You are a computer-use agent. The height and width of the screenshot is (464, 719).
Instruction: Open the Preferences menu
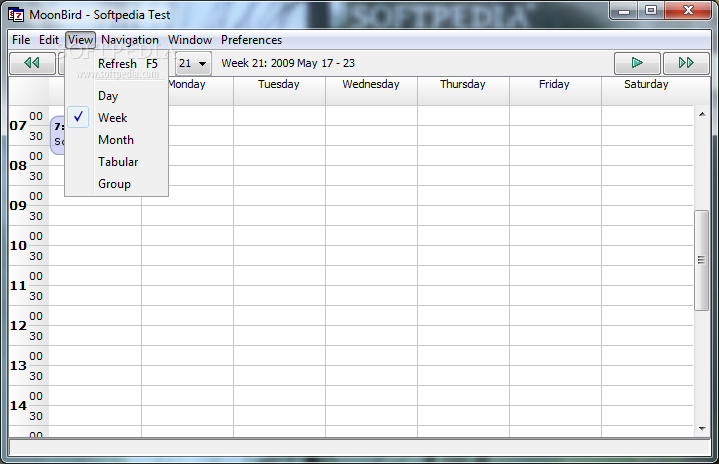coord(251,40)
